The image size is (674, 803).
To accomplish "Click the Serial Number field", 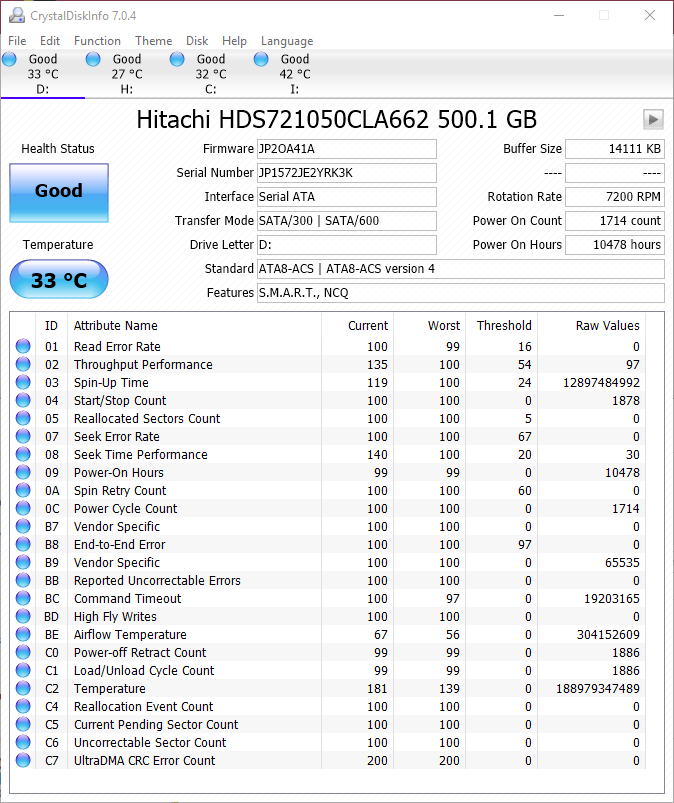I will (347, 173).
